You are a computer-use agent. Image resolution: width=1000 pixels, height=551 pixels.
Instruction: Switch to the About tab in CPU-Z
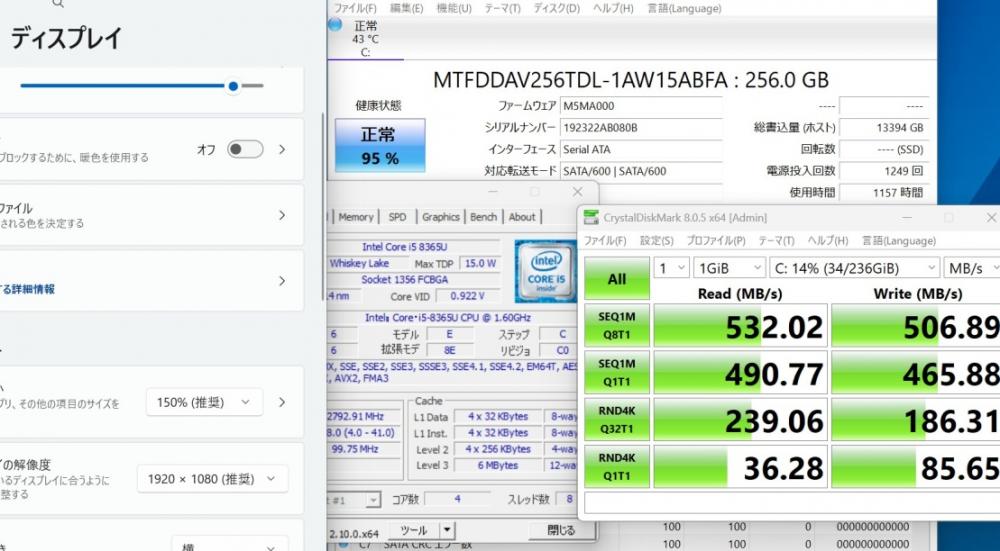[522, 217]
